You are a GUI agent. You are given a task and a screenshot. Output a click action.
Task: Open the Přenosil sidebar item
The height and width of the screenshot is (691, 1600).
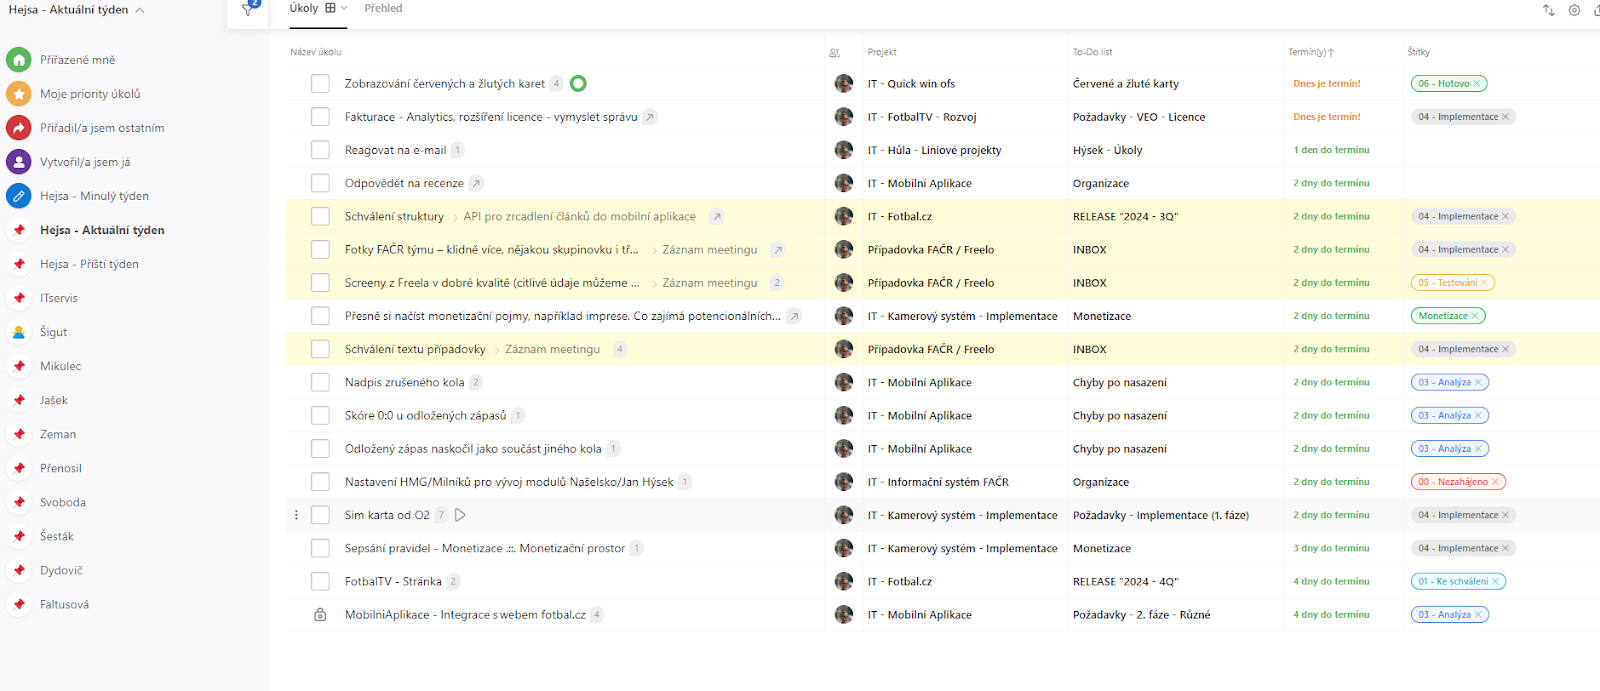tap(61, 468)
